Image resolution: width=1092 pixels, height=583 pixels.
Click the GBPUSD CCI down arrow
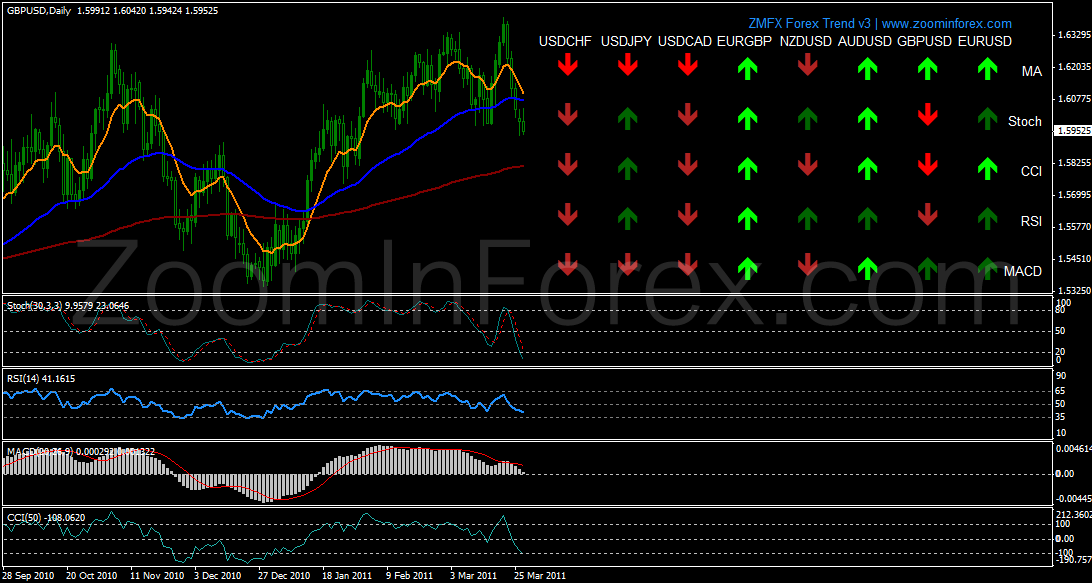point(927,166)
